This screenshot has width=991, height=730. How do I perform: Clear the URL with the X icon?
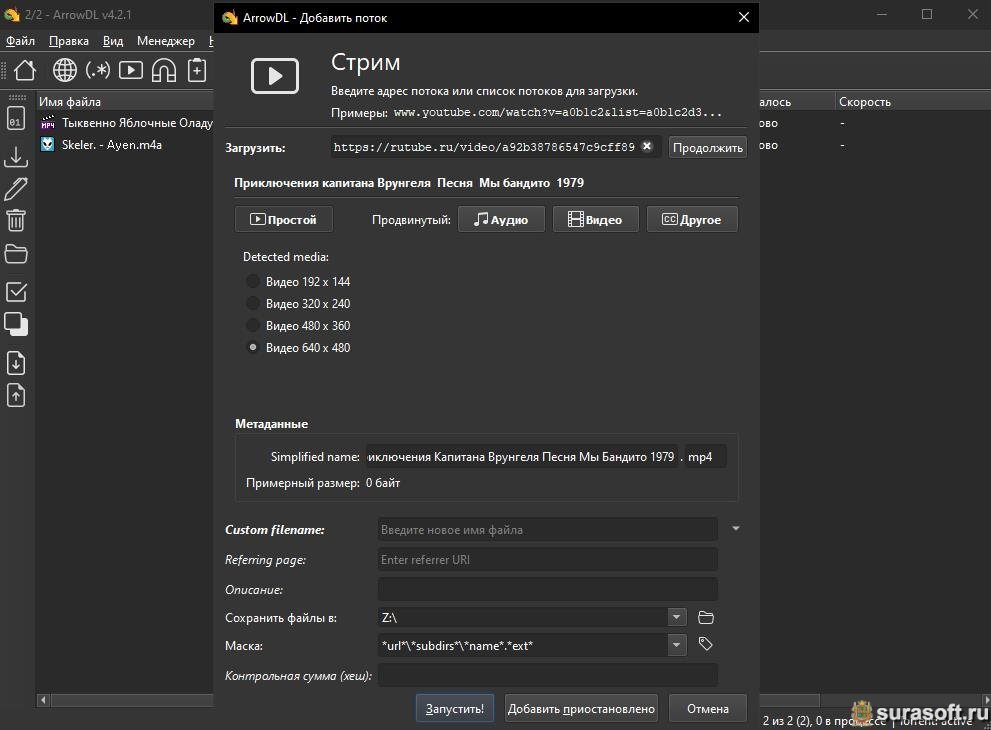(x=647, y=146)
